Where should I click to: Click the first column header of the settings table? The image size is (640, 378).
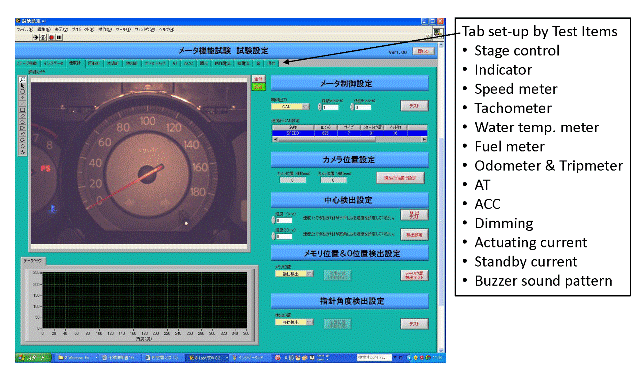(293, 127)
